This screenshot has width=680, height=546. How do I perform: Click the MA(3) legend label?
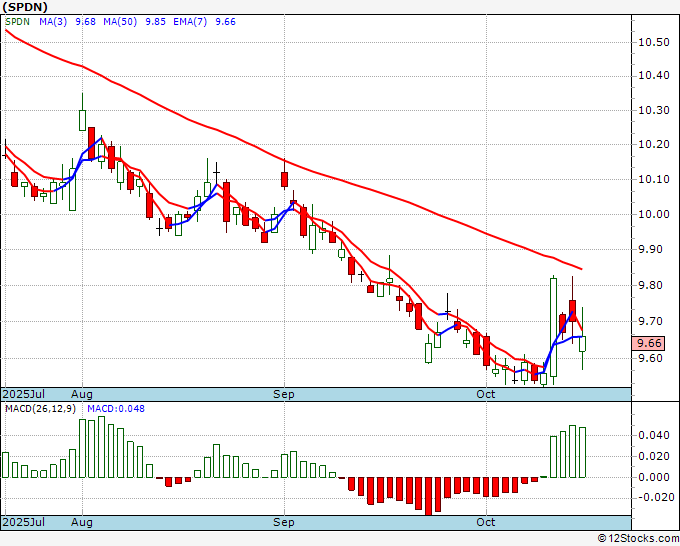coord(53,22)
